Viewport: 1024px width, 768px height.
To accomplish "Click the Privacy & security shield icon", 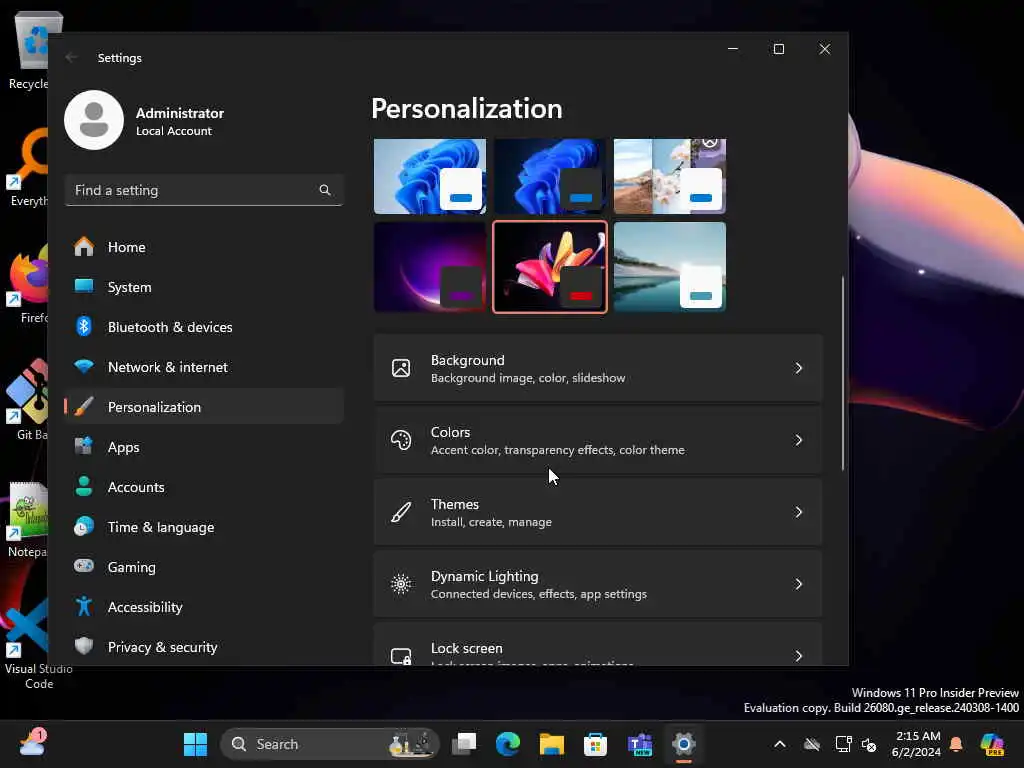I will point(84,646).
